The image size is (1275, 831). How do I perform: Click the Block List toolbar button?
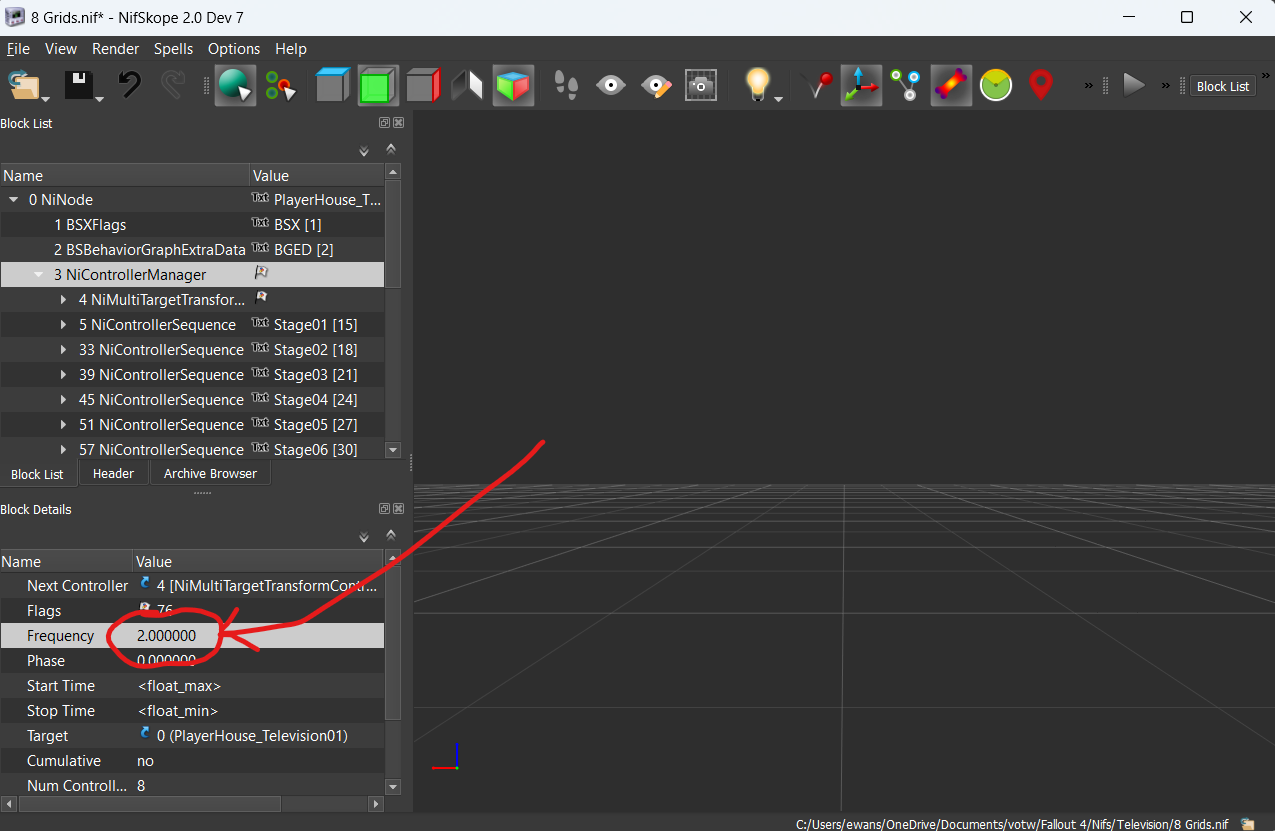(1223, 86)
